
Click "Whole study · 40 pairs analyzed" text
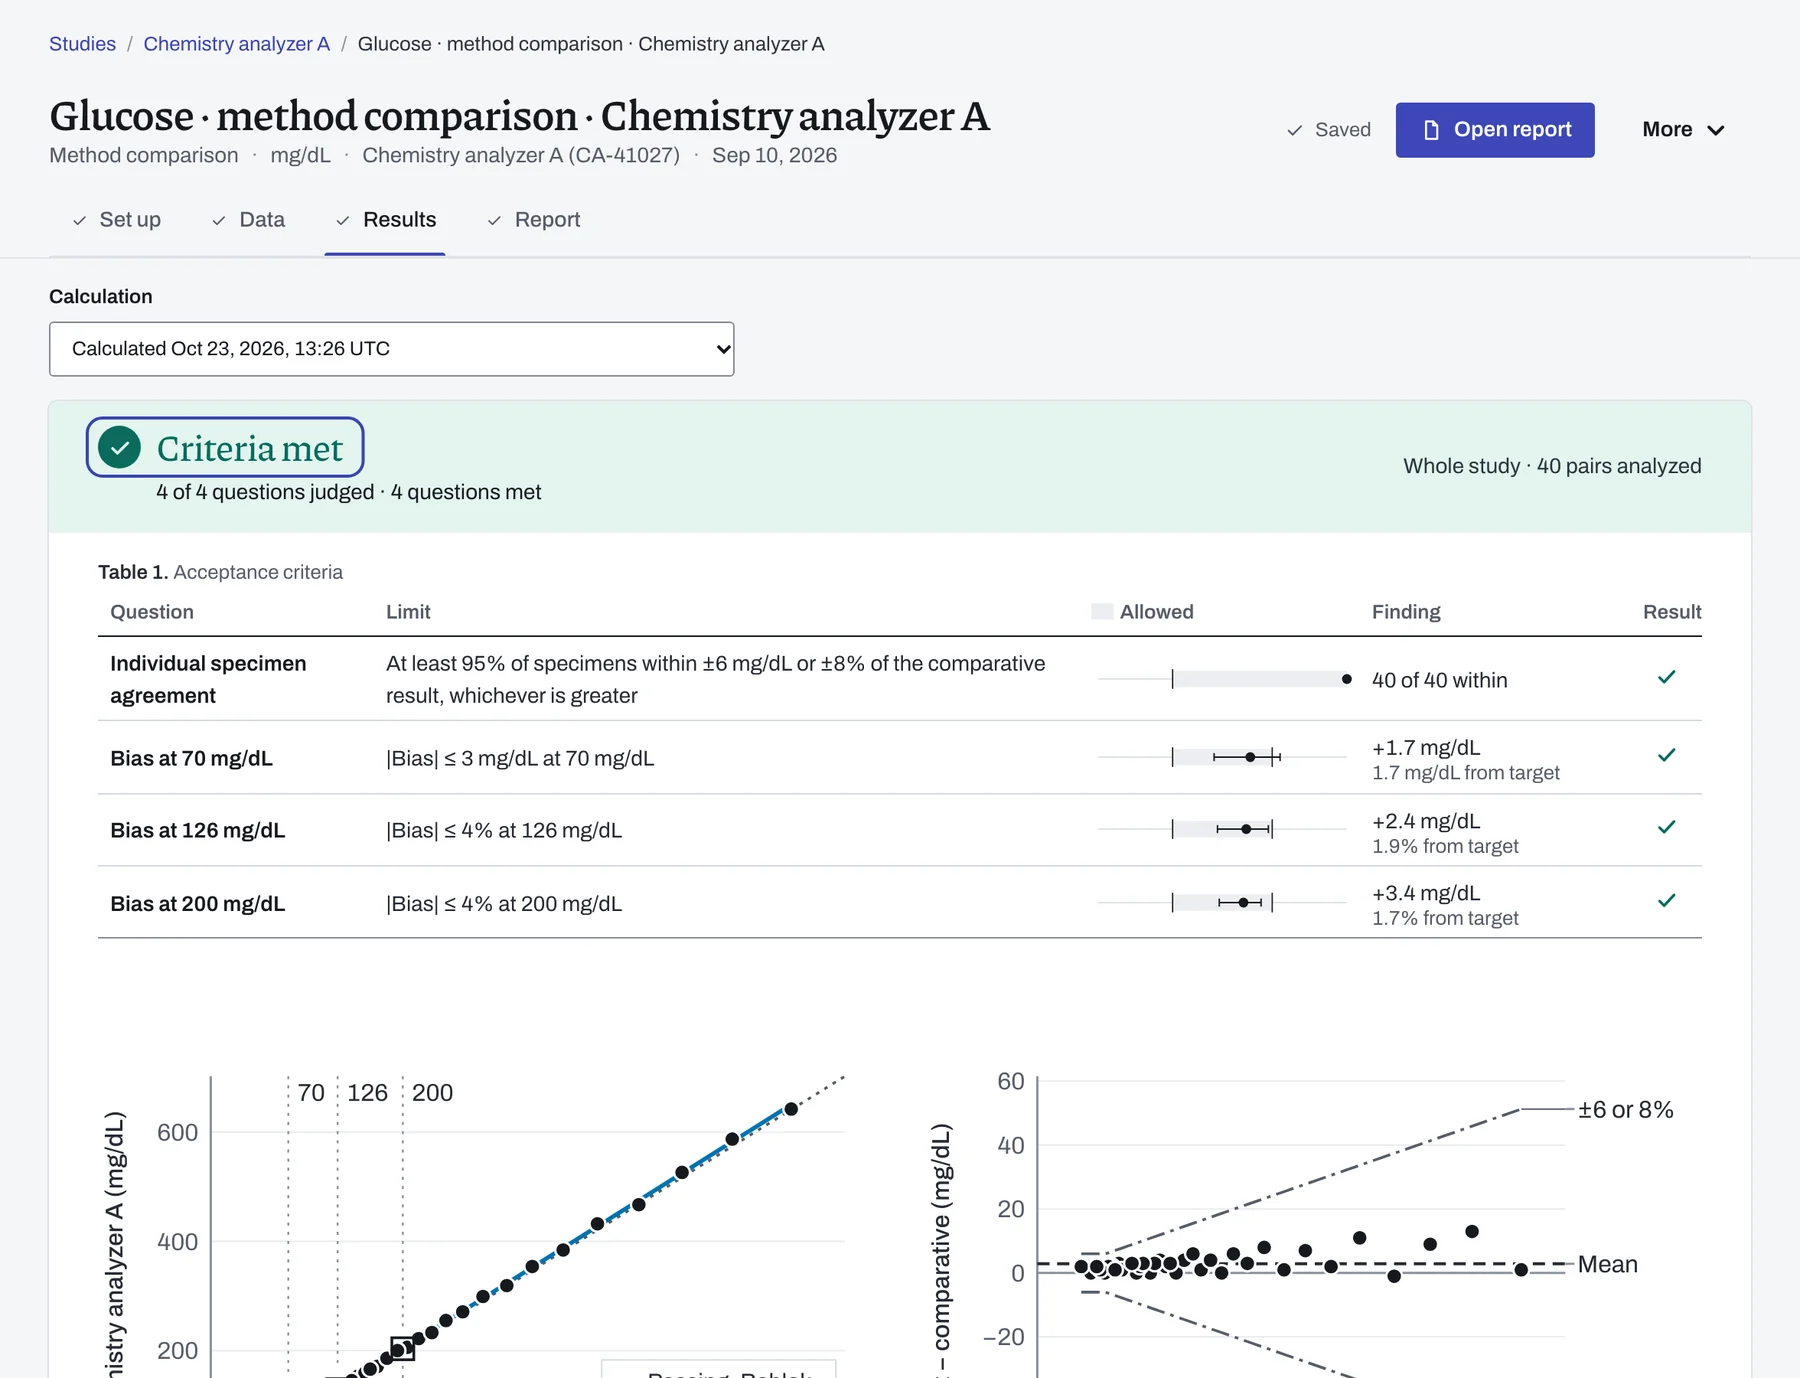1552,466
